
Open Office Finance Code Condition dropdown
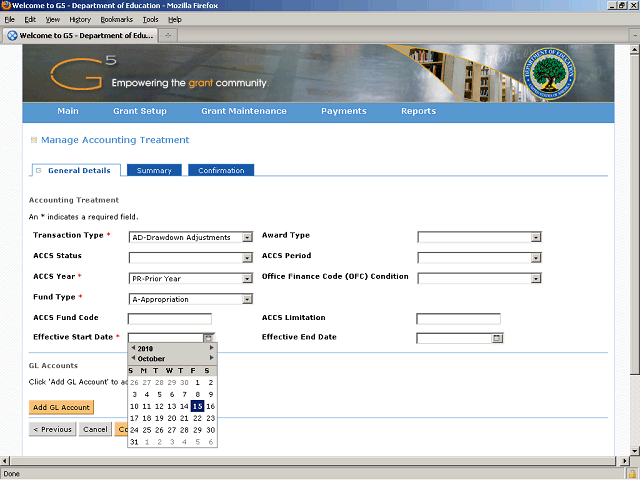[536, 278]
